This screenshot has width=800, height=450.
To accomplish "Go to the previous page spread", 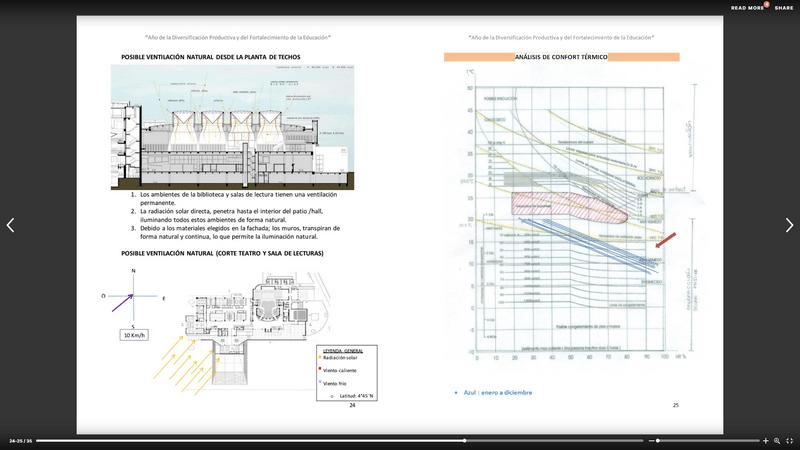I will [10, 225].
